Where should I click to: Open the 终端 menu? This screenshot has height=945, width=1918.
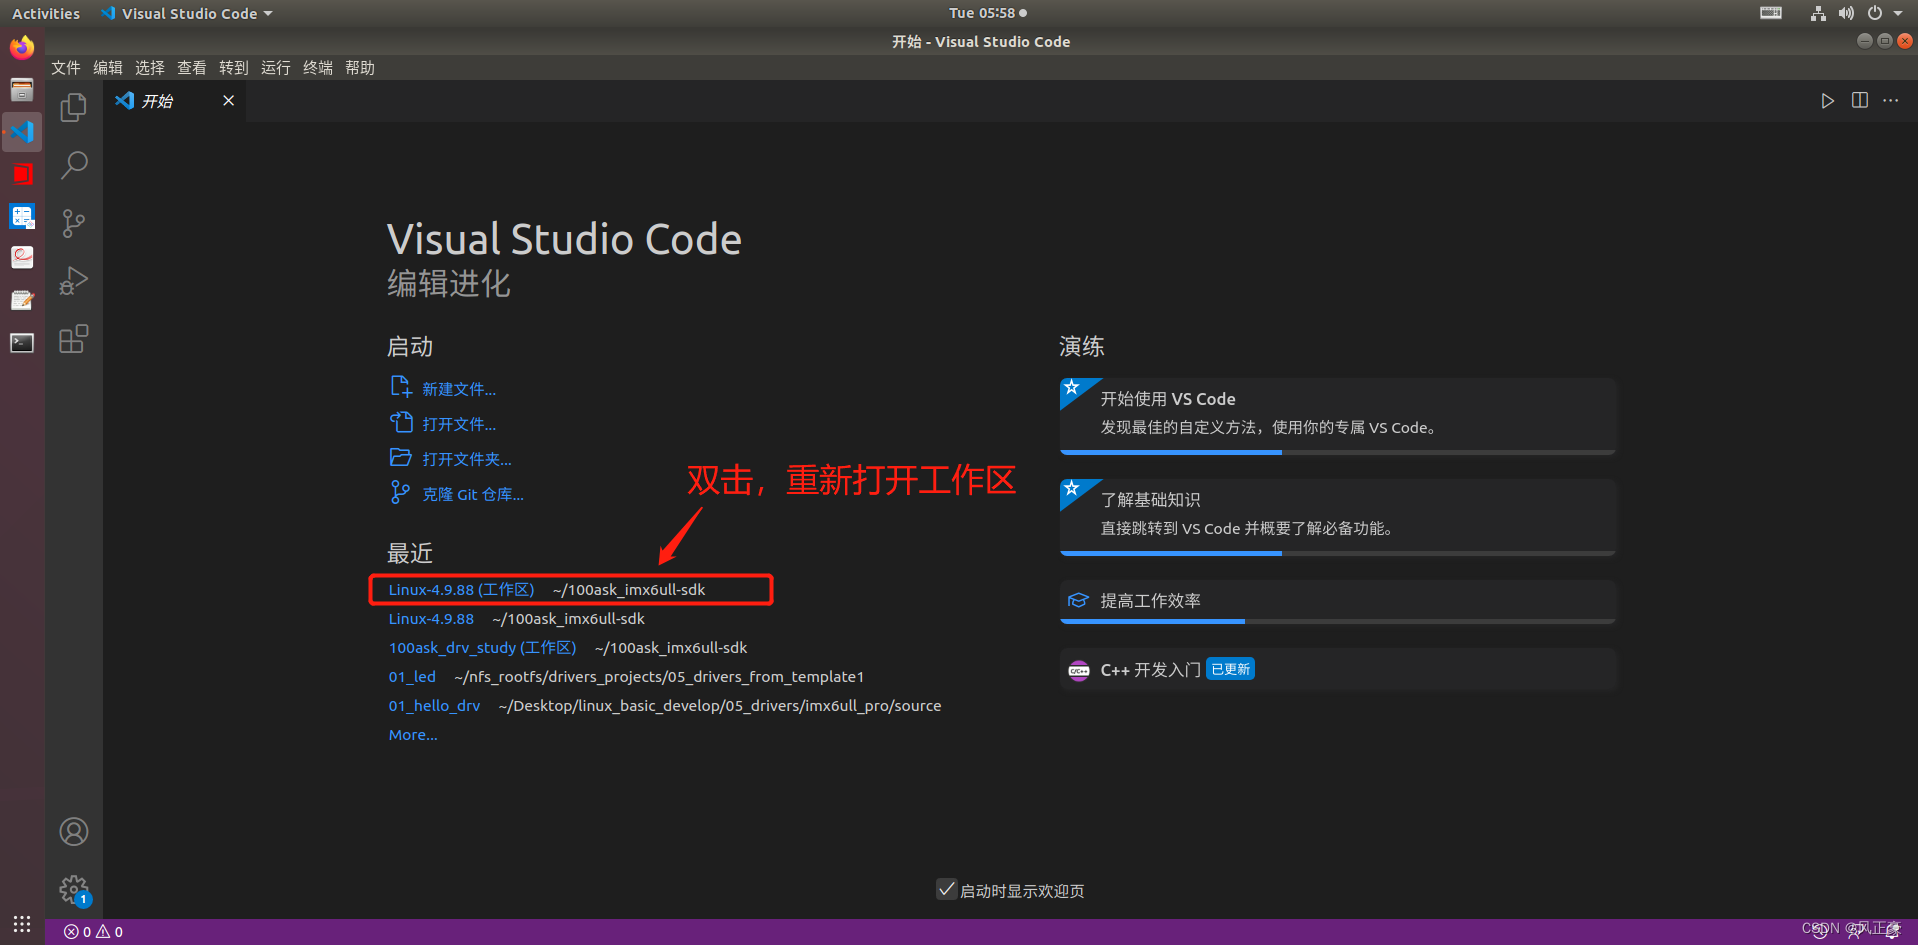pyautogui.click(x=317, y=67)
